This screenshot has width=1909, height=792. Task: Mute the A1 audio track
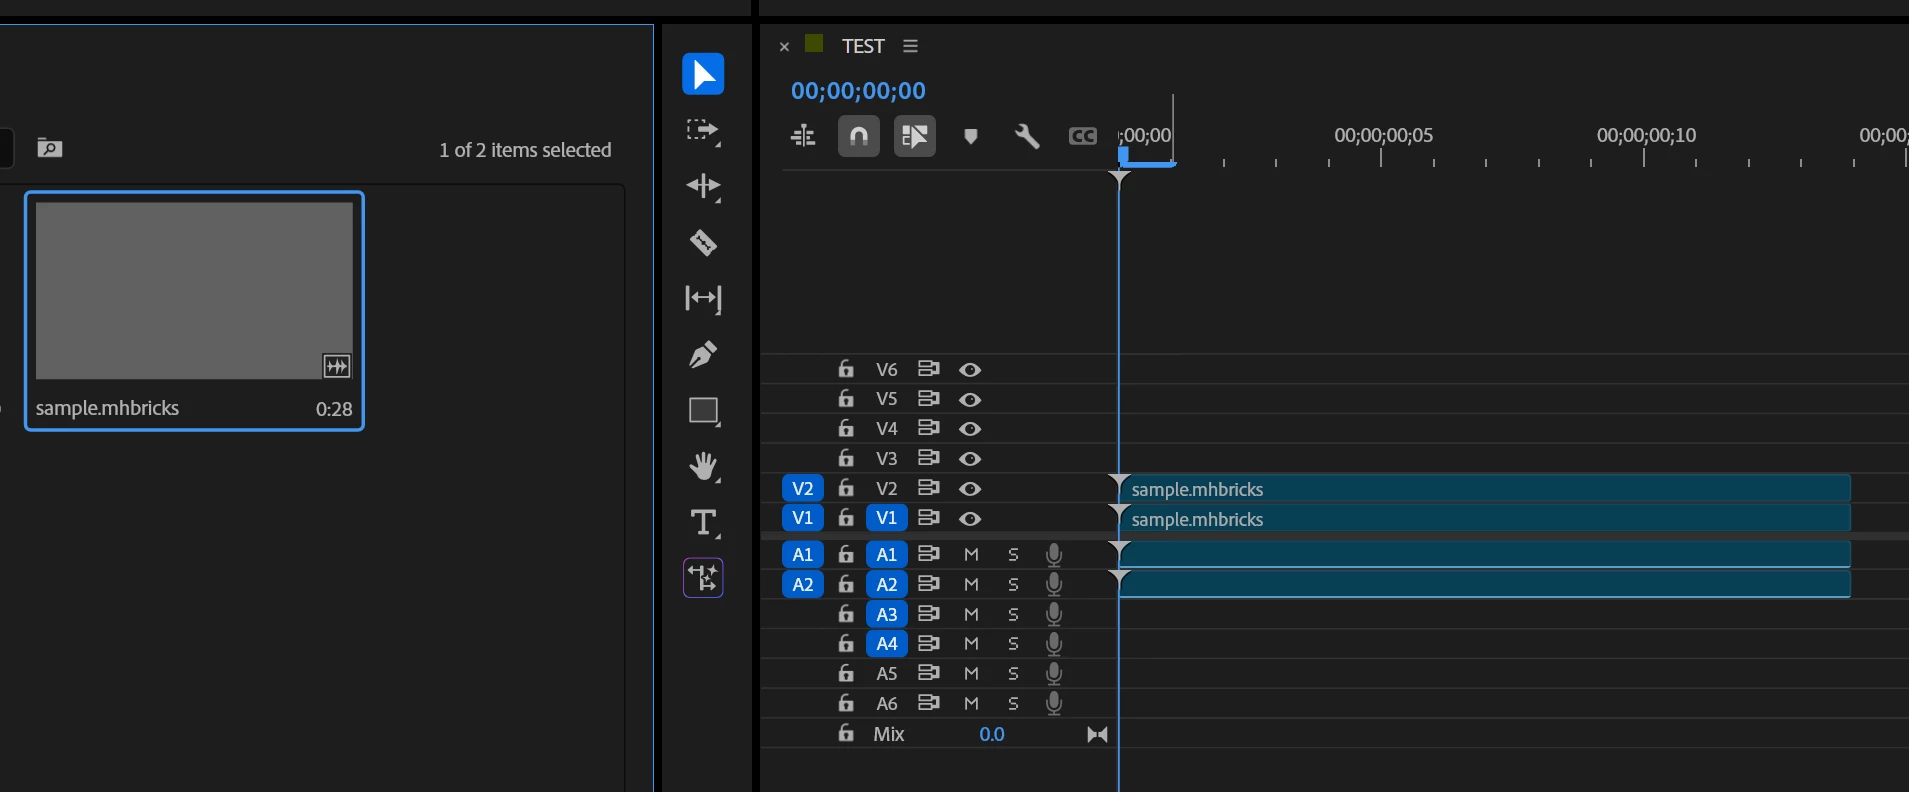971,554
